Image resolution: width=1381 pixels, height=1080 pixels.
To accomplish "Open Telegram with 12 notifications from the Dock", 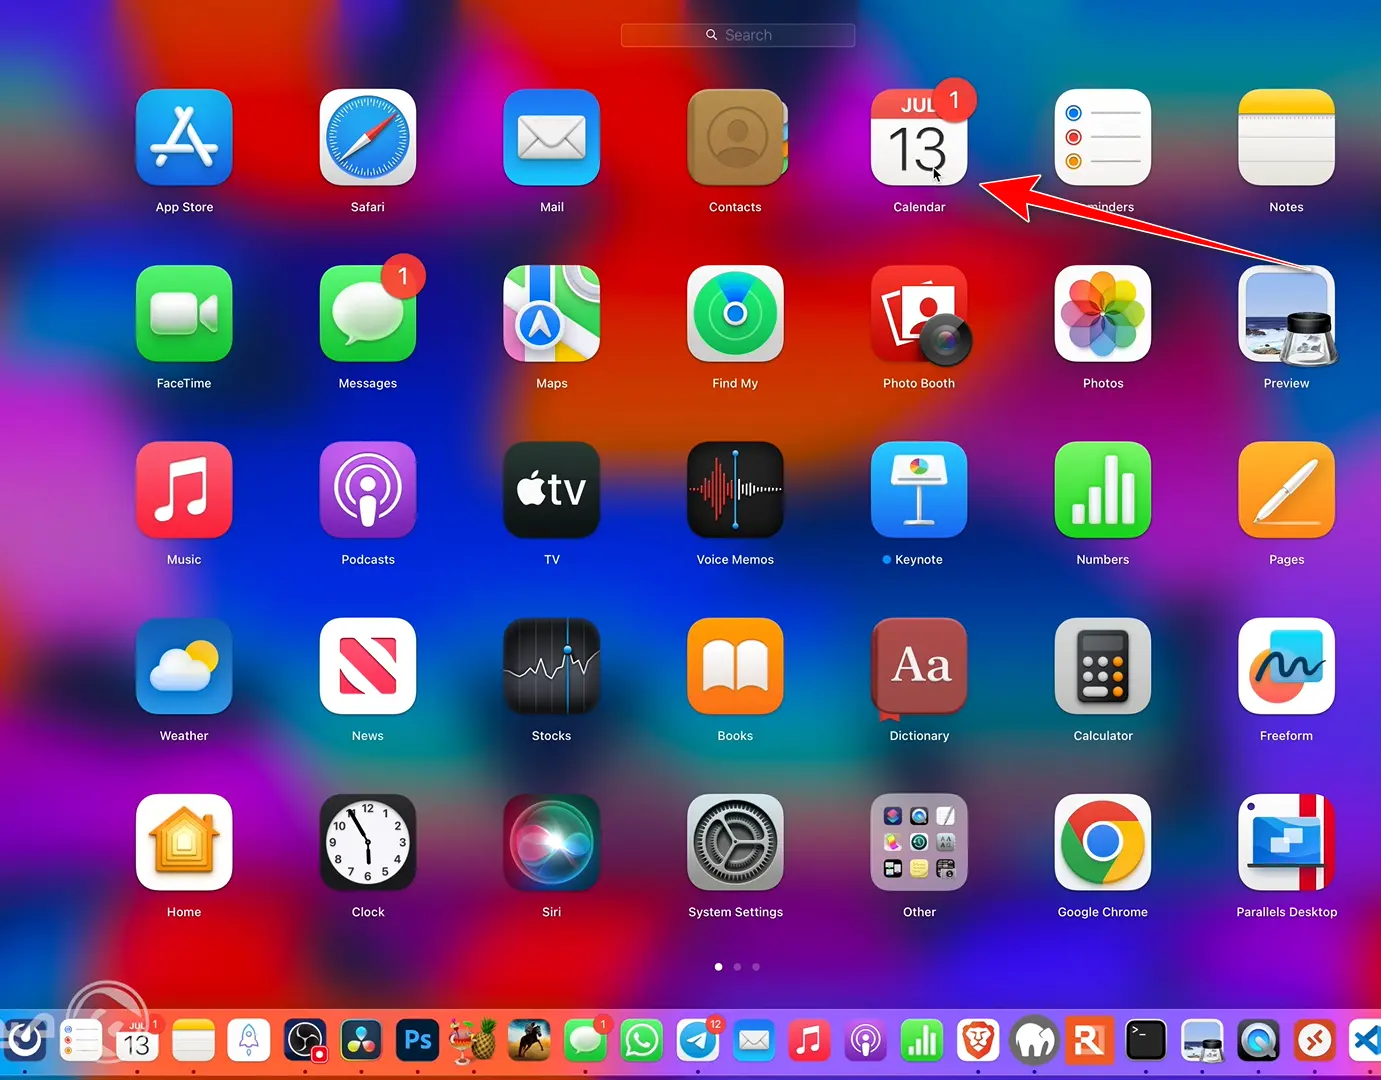I will [x=697, y=1040].
